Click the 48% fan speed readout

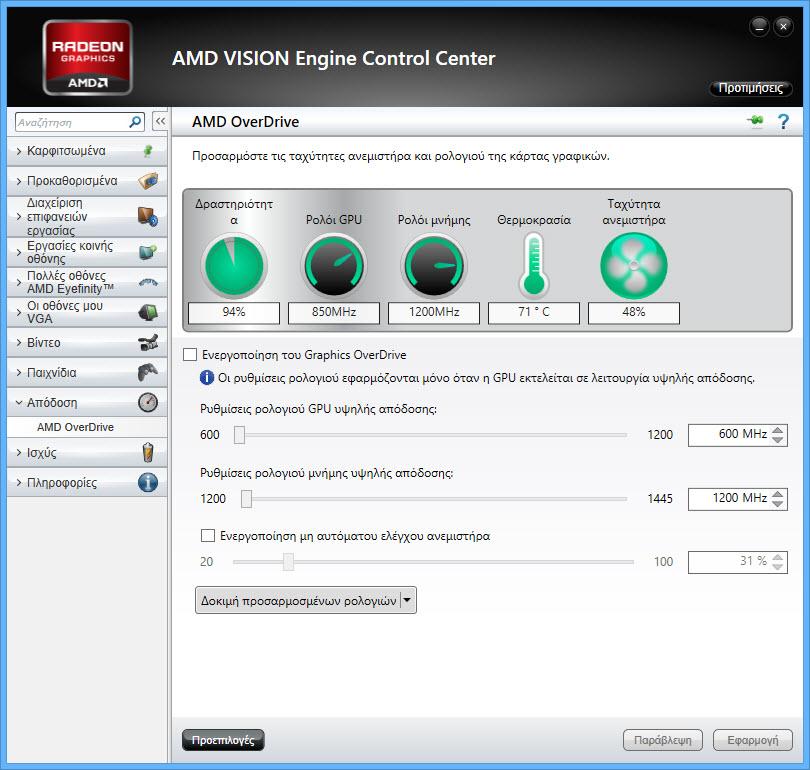tap(634, 312)
